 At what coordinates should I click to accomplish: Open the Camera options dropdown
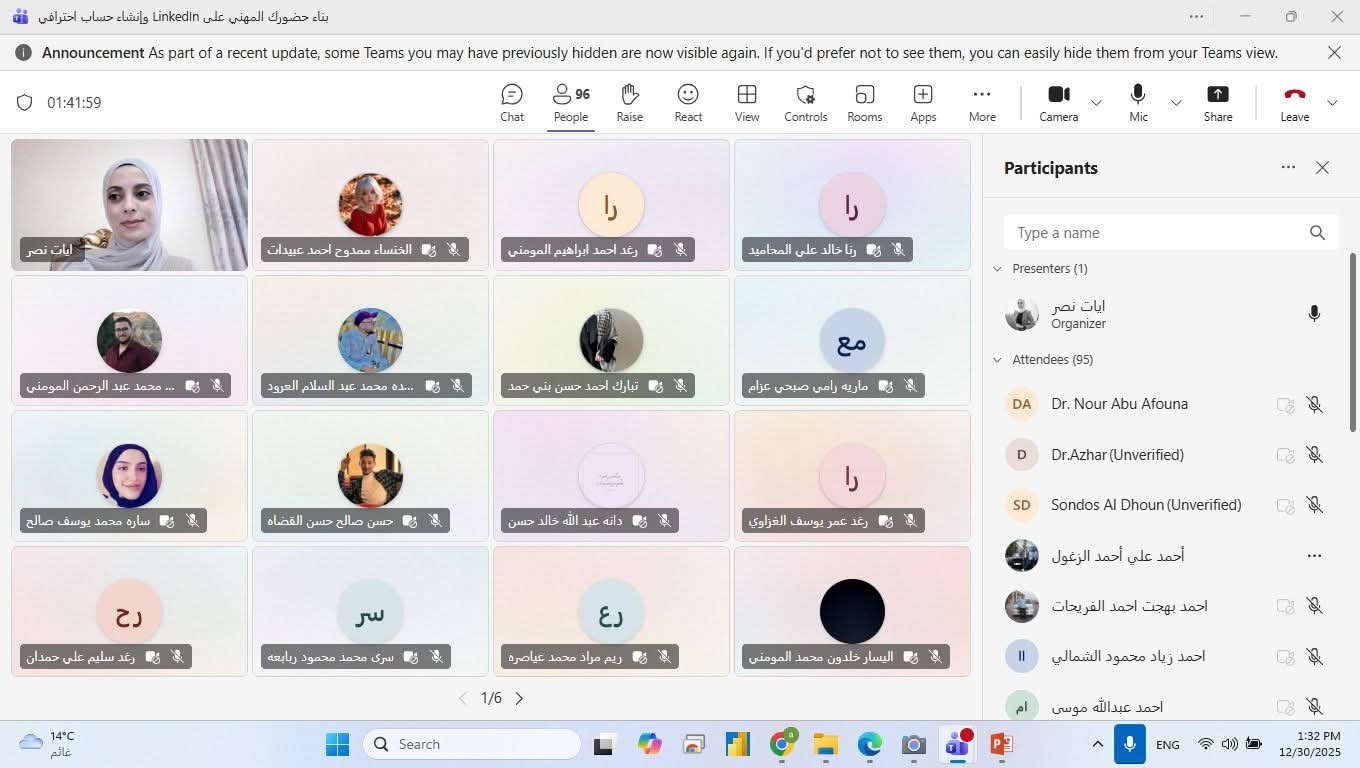point(1096,102)
